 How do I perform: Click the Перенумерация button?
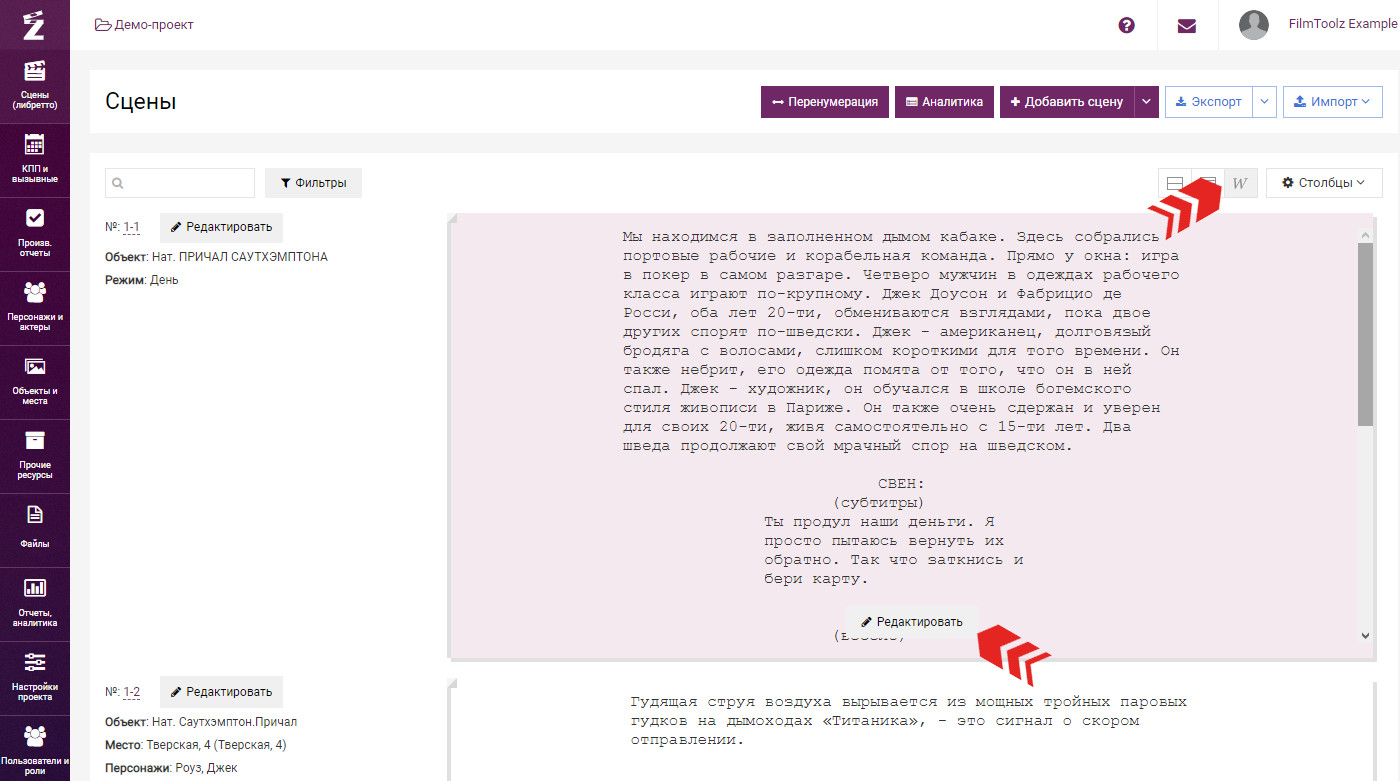point(825,101)
